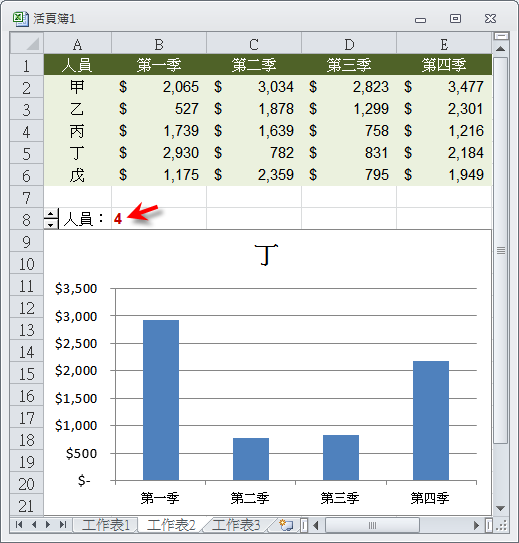Restore the workbook window

[455, 19]
